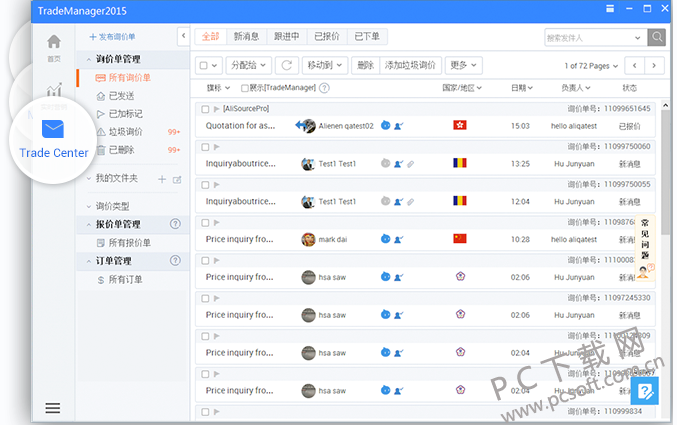Click help icon next to 展示[TradeManager]
Viewport: 677px width, 425px height.
click(x=324, y=88)
